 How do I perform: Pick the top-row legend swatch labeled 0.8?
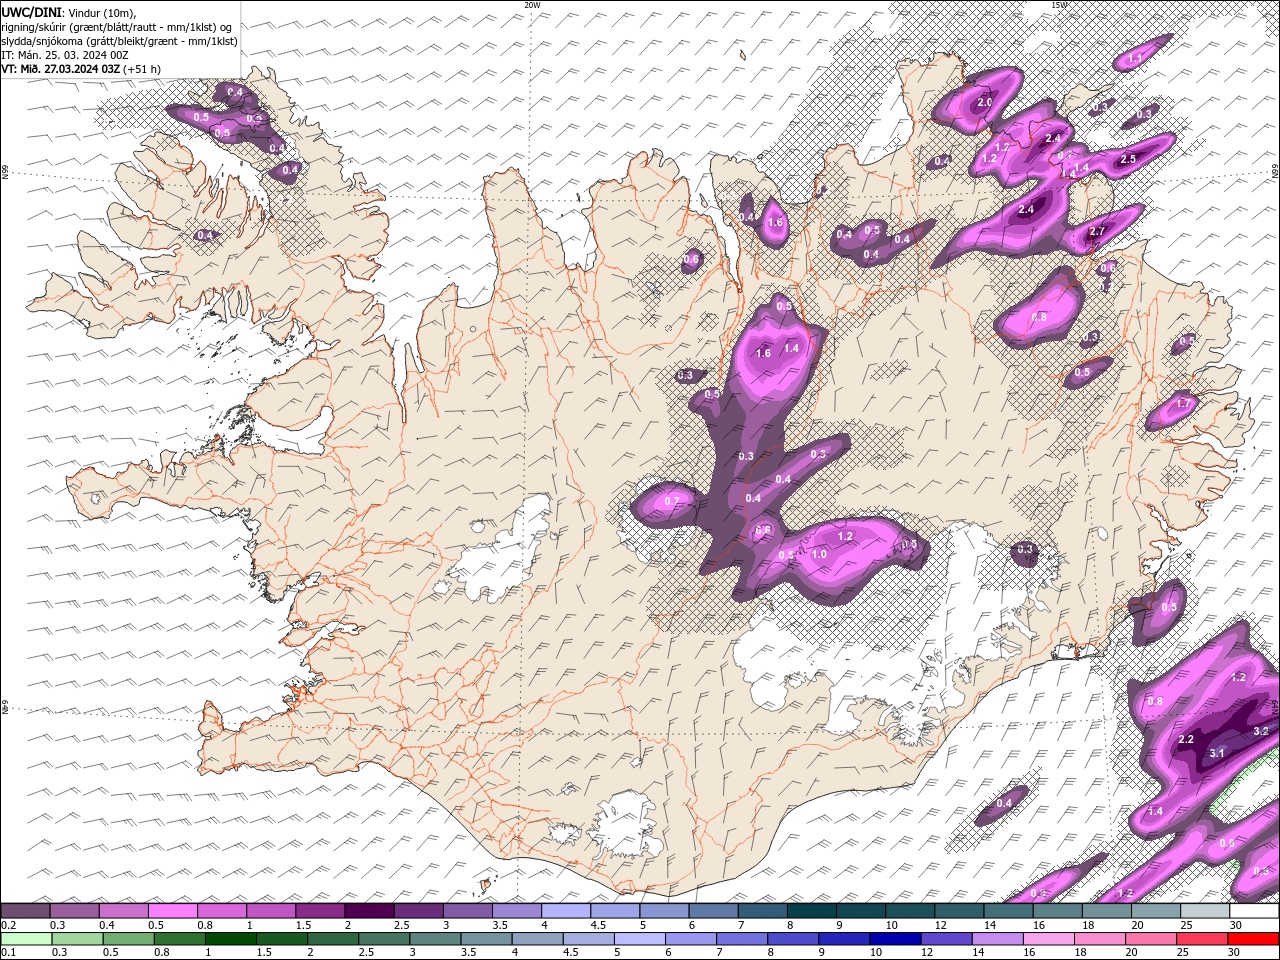(222, 910)
